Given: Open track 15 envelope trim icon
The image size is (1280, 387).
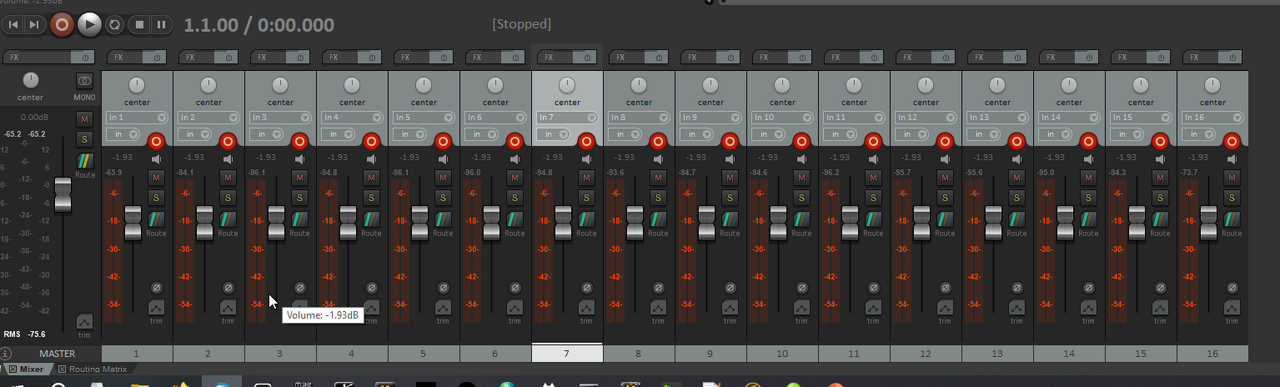Looking at the screenshot, I should 1161,307.
